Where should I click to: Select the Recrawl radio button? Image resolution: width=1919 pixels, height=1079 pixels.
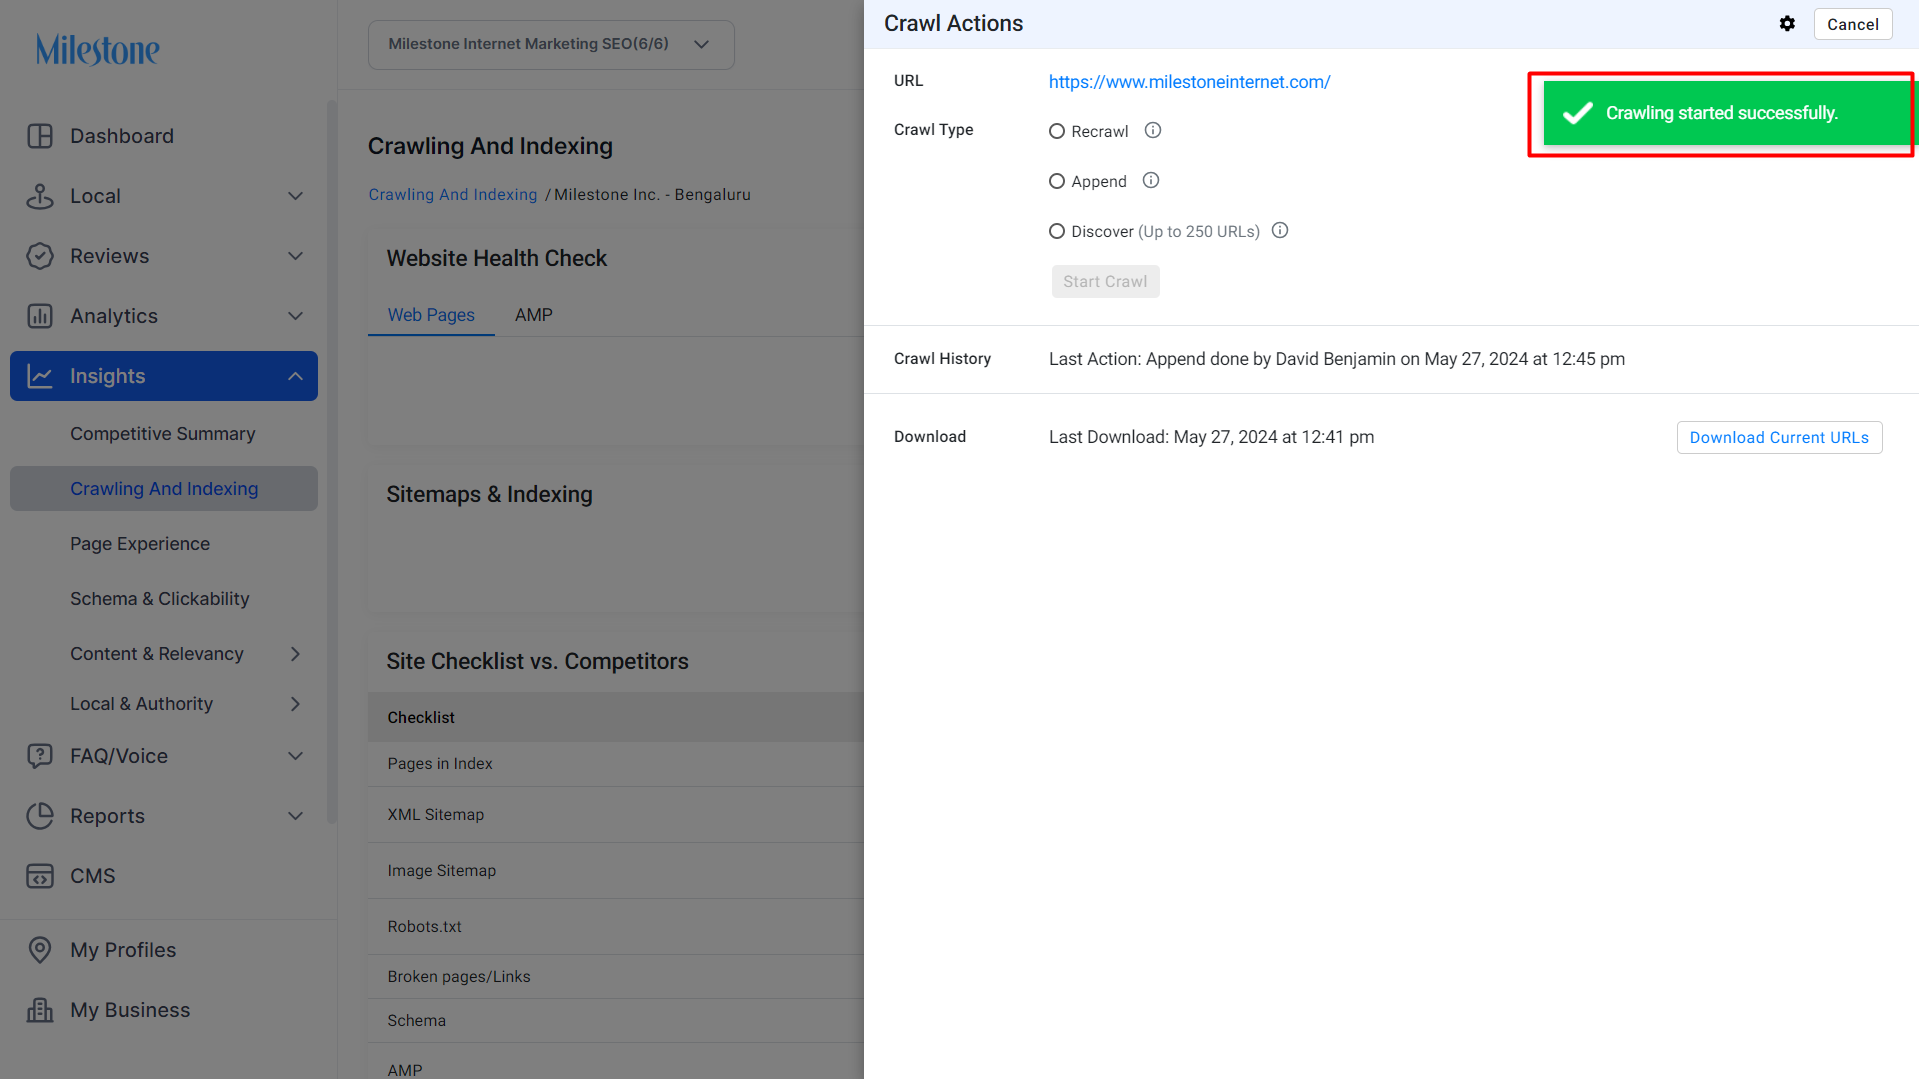click(x=1057, y=131)
